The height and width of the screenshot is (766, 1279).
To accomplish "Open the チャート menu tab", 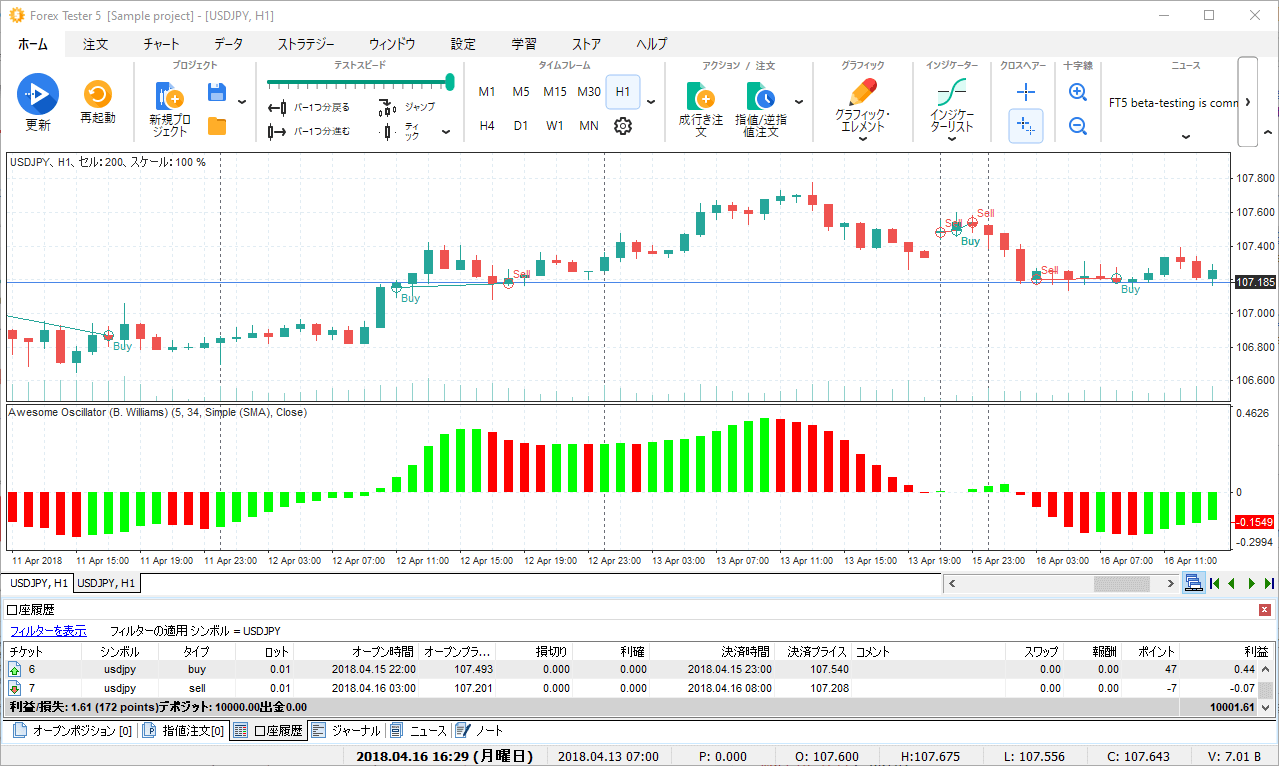I will pos(161,44).
